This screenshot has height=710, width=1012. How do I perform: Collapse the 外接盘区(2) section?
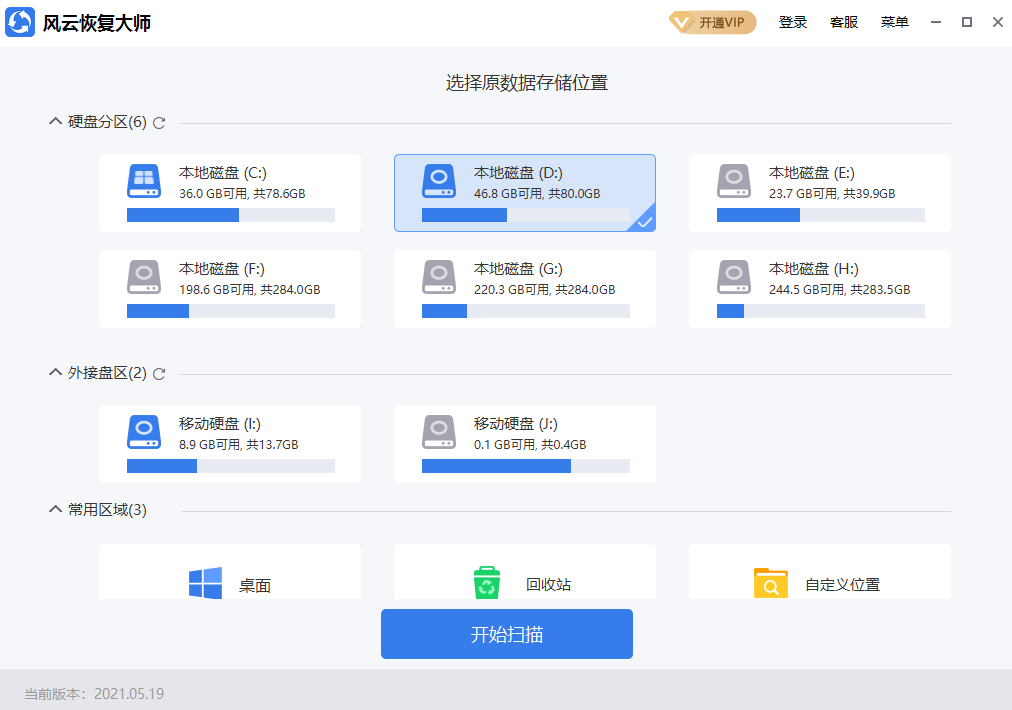(x=55, y=371)
